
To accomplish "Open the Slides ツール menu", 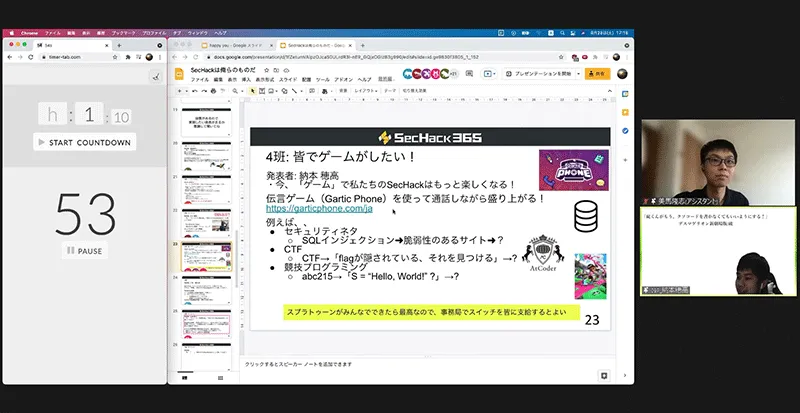I will pos(323,80).
